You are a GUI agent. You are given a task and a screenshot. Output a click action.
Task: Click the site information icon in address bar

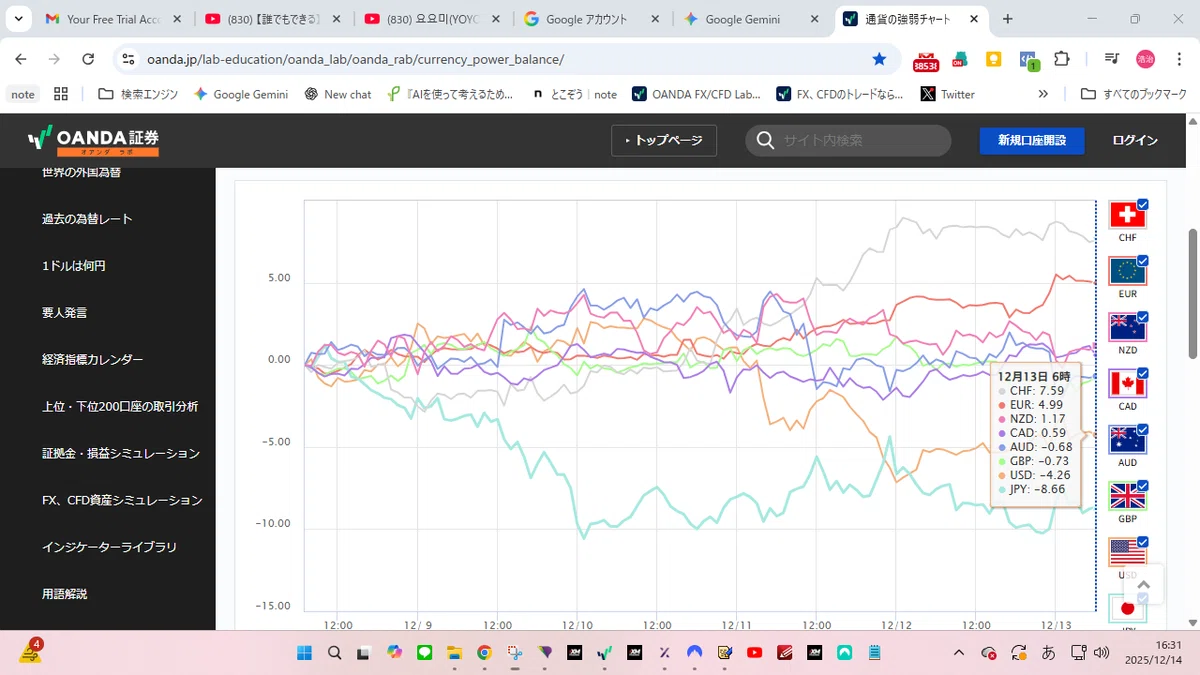pos(128,59)
